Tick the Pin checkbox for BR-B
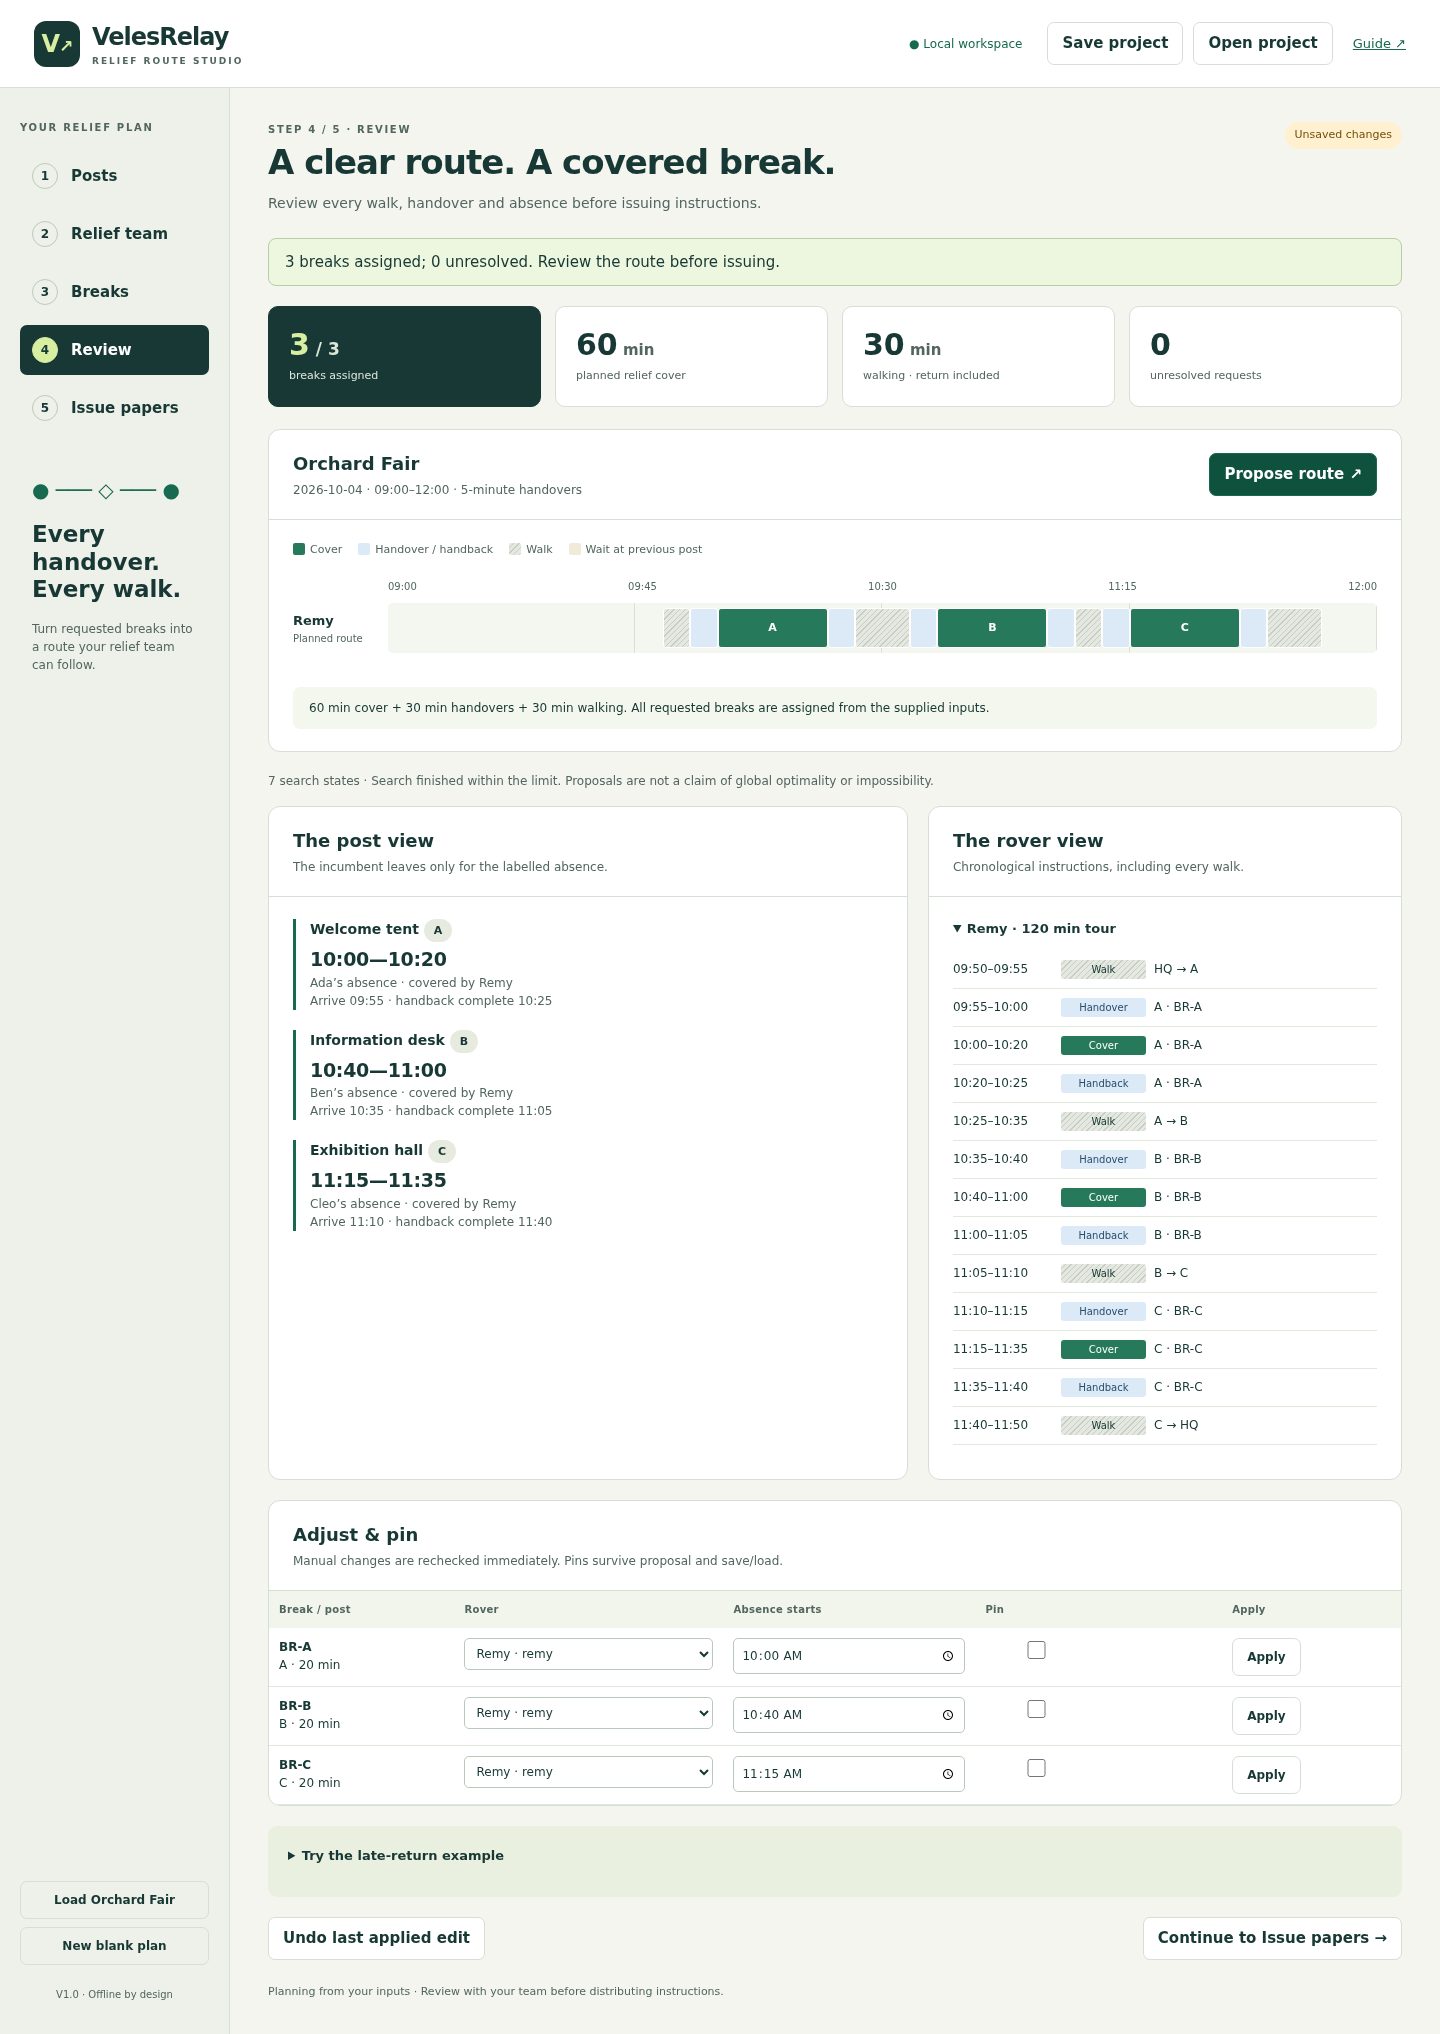The image size is (1440, 2034). click(x=1037, y=1709)
